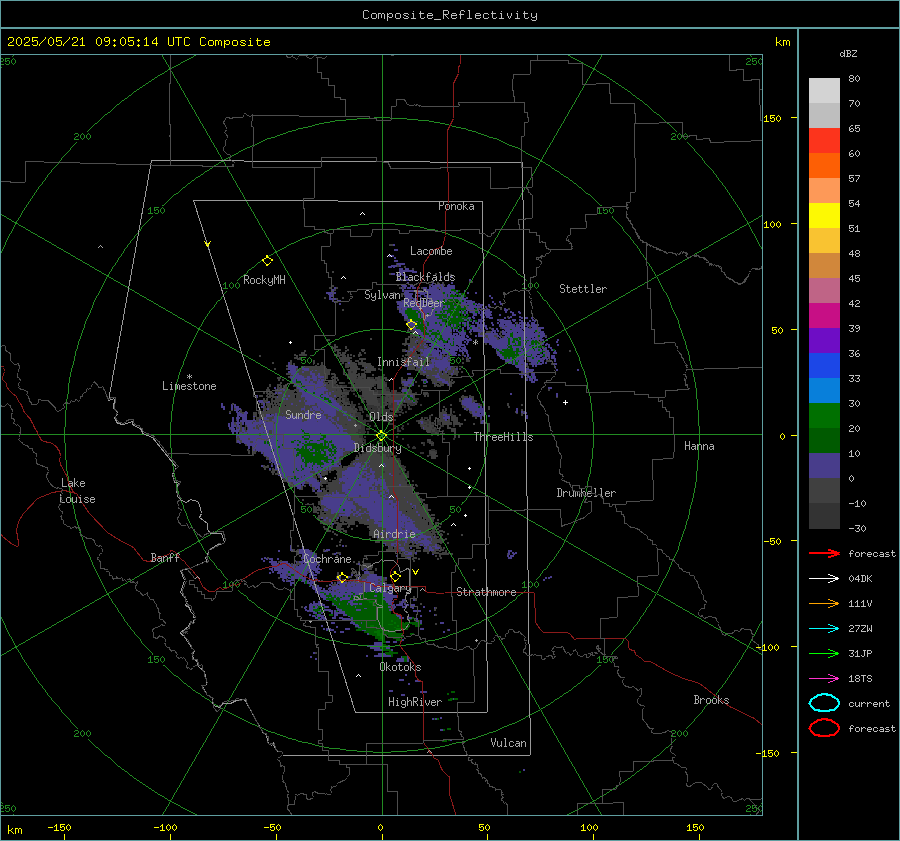Click the cyan 'current' ellipse legend icon

[x=824, y=703]
